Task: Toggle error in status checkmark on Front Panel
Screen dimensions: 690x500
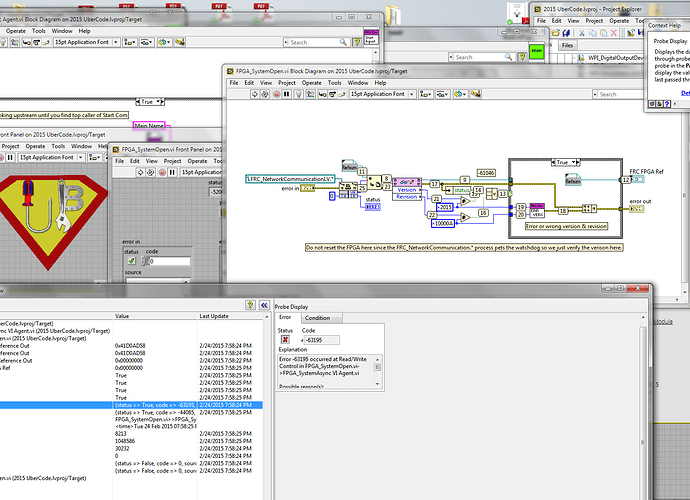Action: 131,261
